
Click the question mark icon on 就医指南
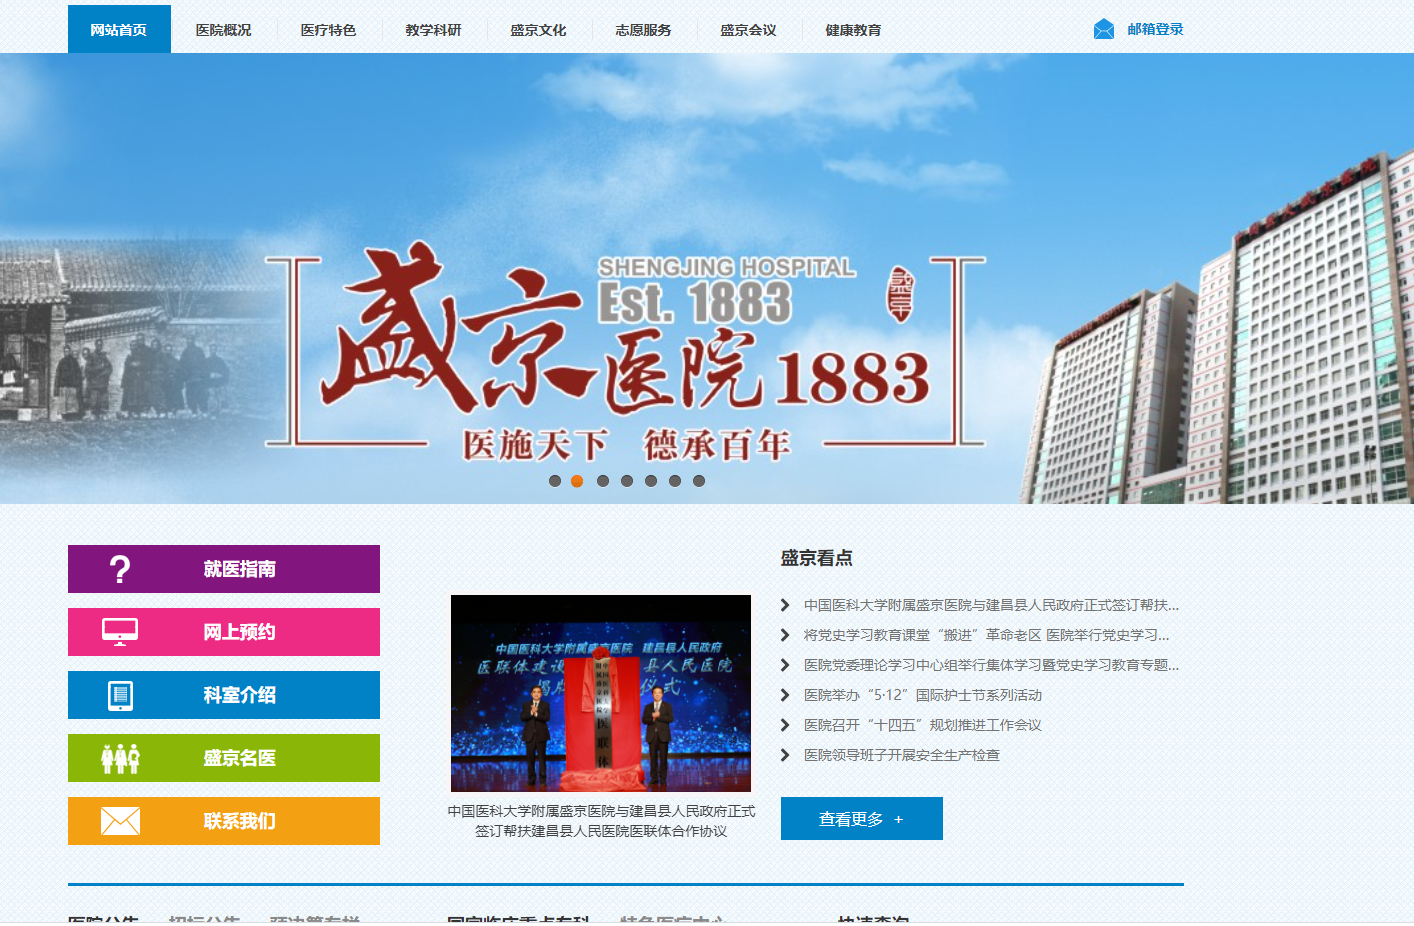tap(120, 569)
